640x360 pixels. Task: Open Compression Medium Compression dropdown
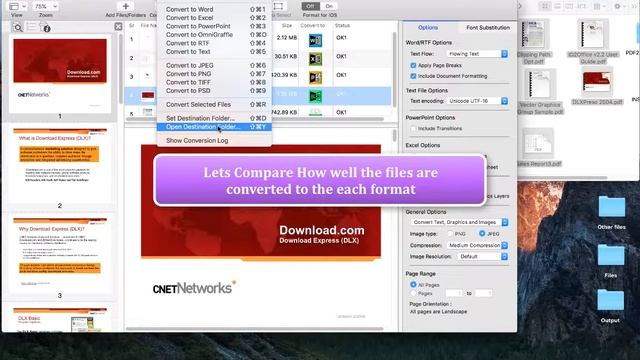477,245
